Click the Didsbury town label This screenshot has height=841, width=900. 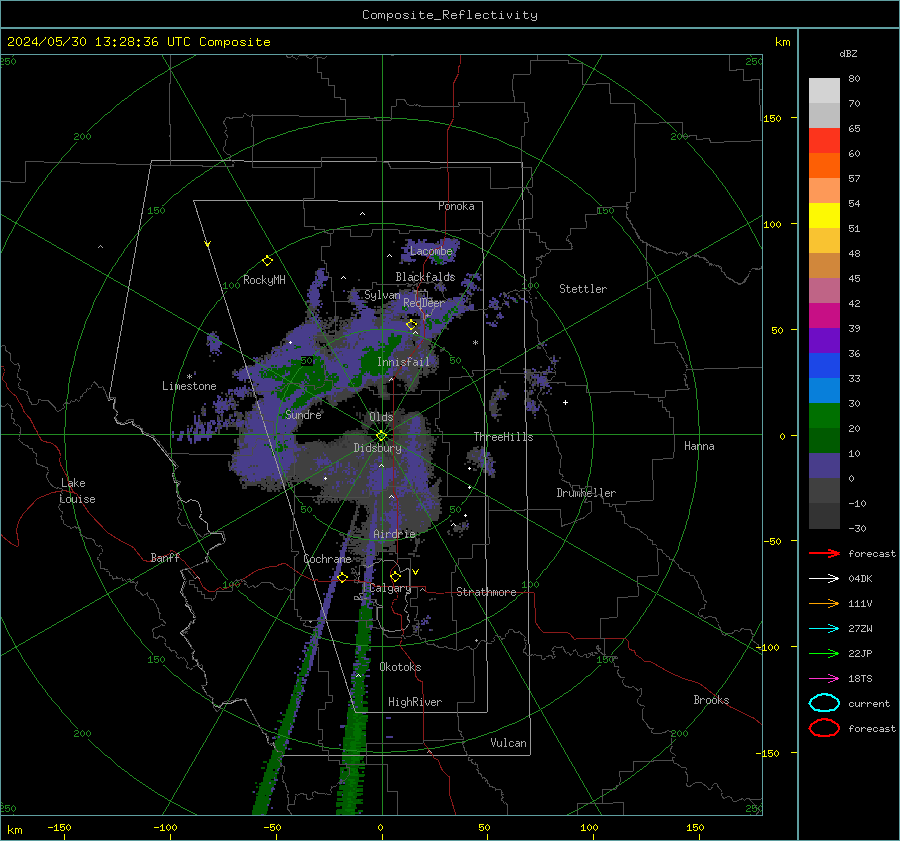click(x=377, y=448)
